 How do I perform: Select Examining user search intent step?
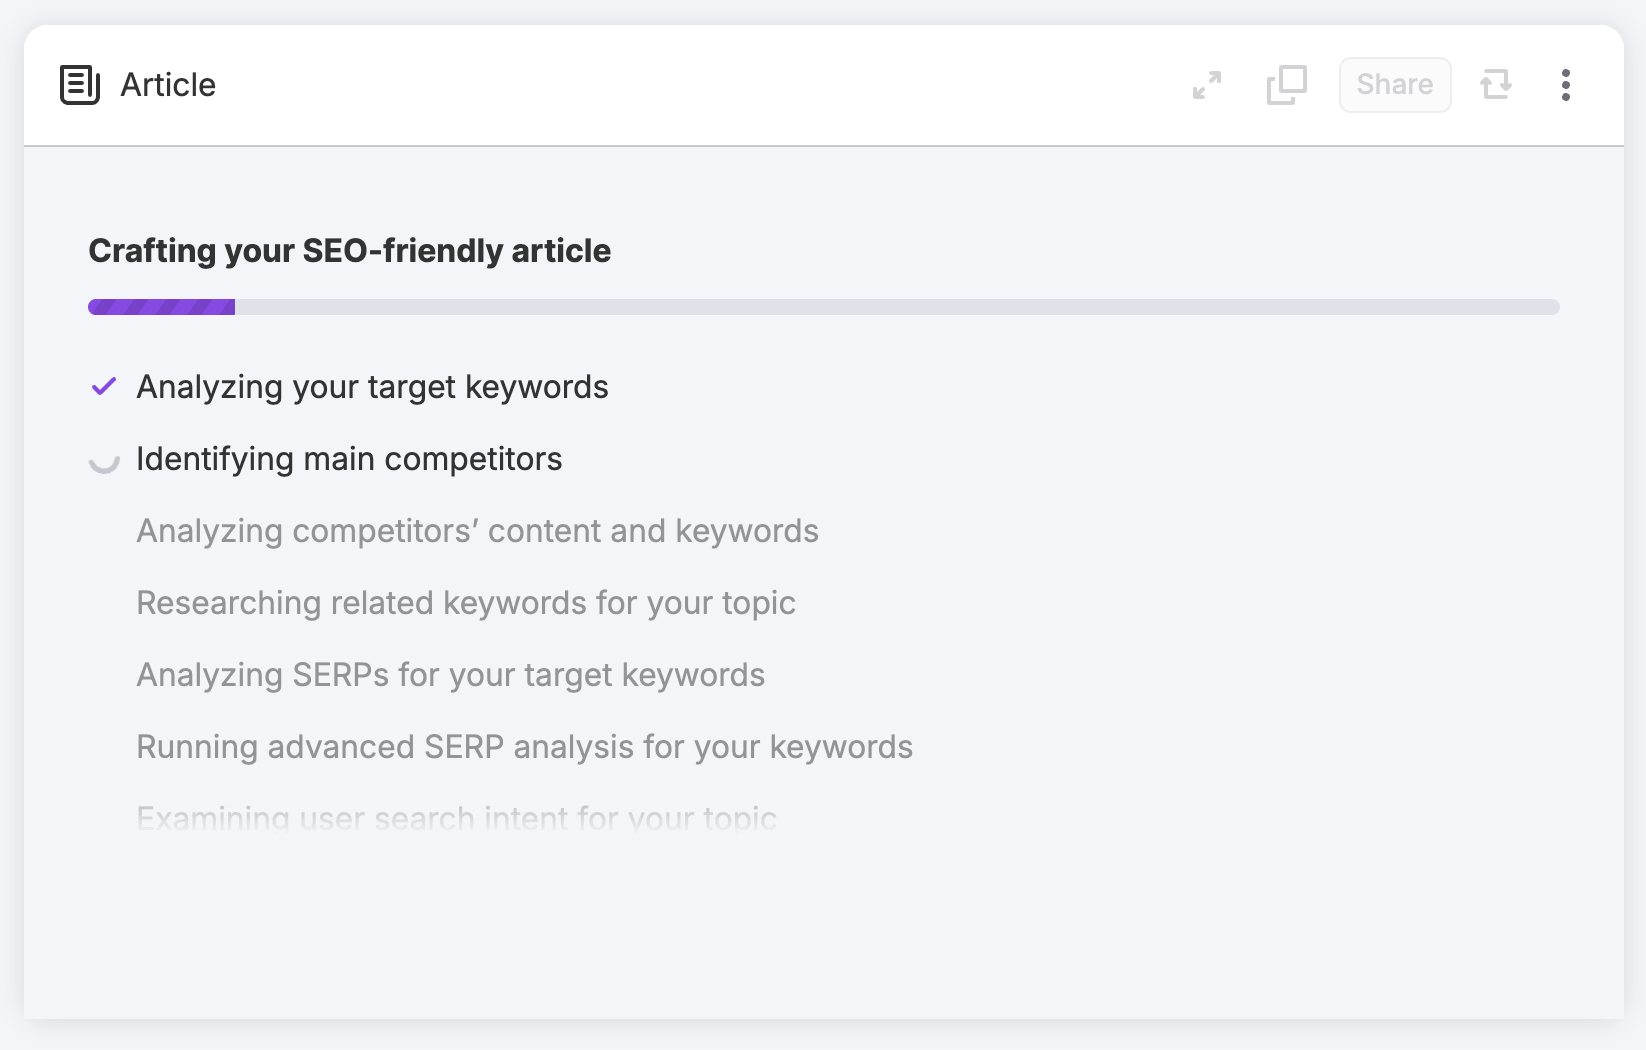(x=456, y=818)
